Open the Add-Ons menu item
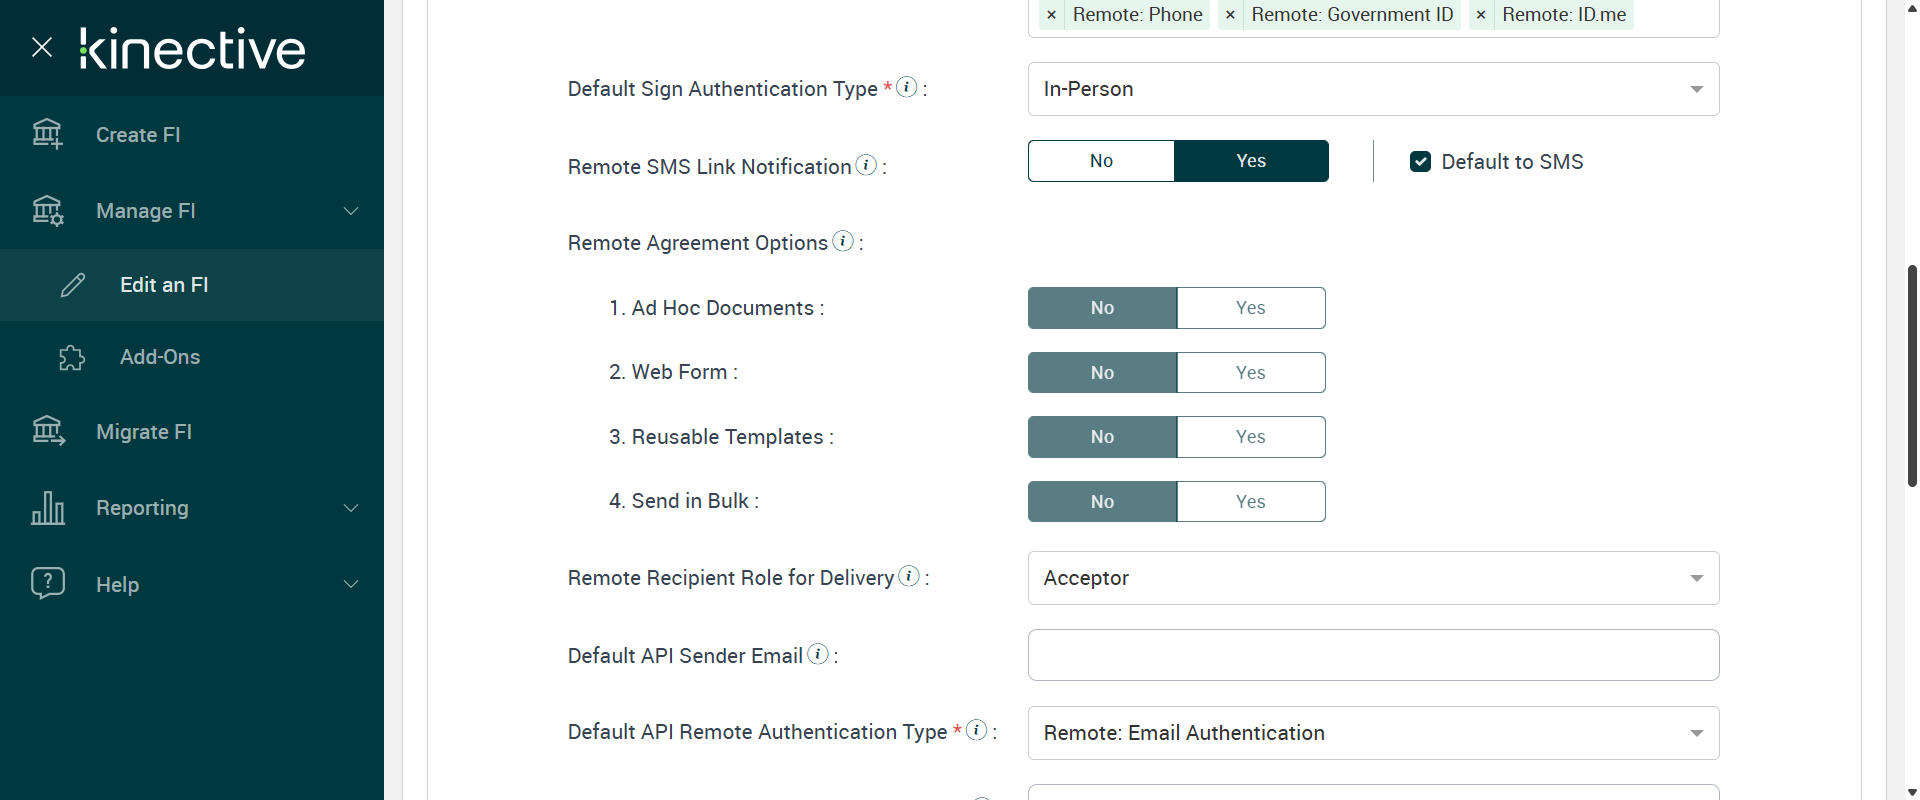Screen dimensions: 1920x800 tap(160, 357)
